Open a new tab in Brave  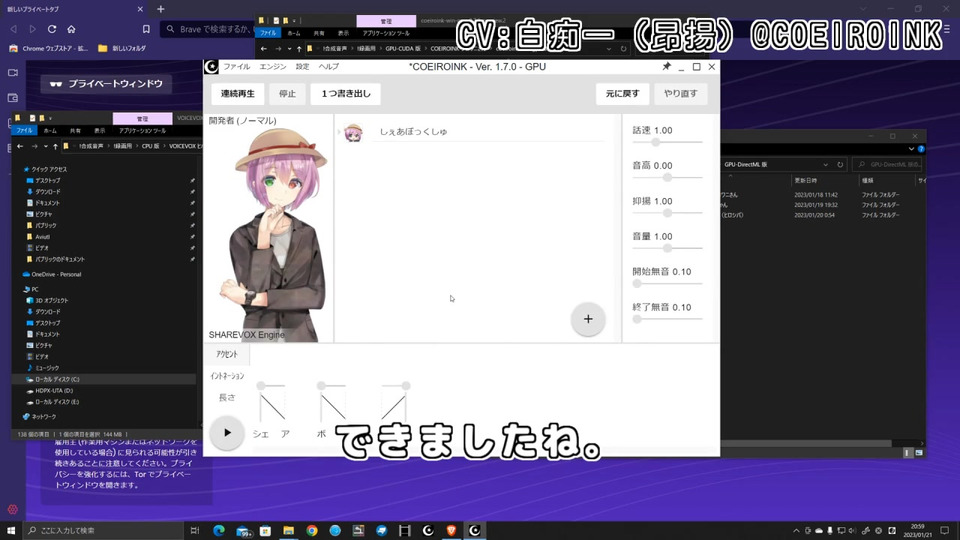pyautogui.click(x=160, y=9)
